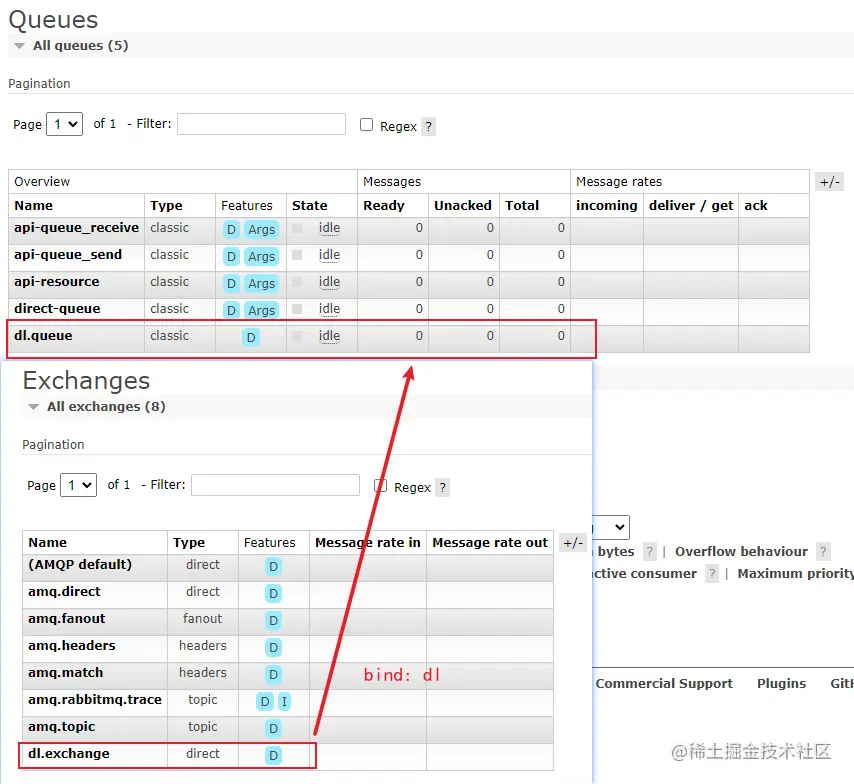Click the I badge of amq.rabbitmq.trace
The height and width of the screenshot is (784, 854).
(284, 701)
